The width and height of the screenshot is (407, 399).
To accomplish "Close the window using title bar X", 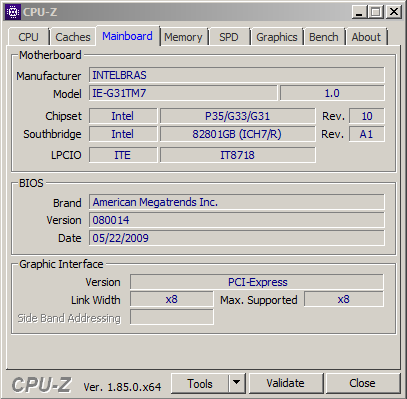I will [394, 12].
